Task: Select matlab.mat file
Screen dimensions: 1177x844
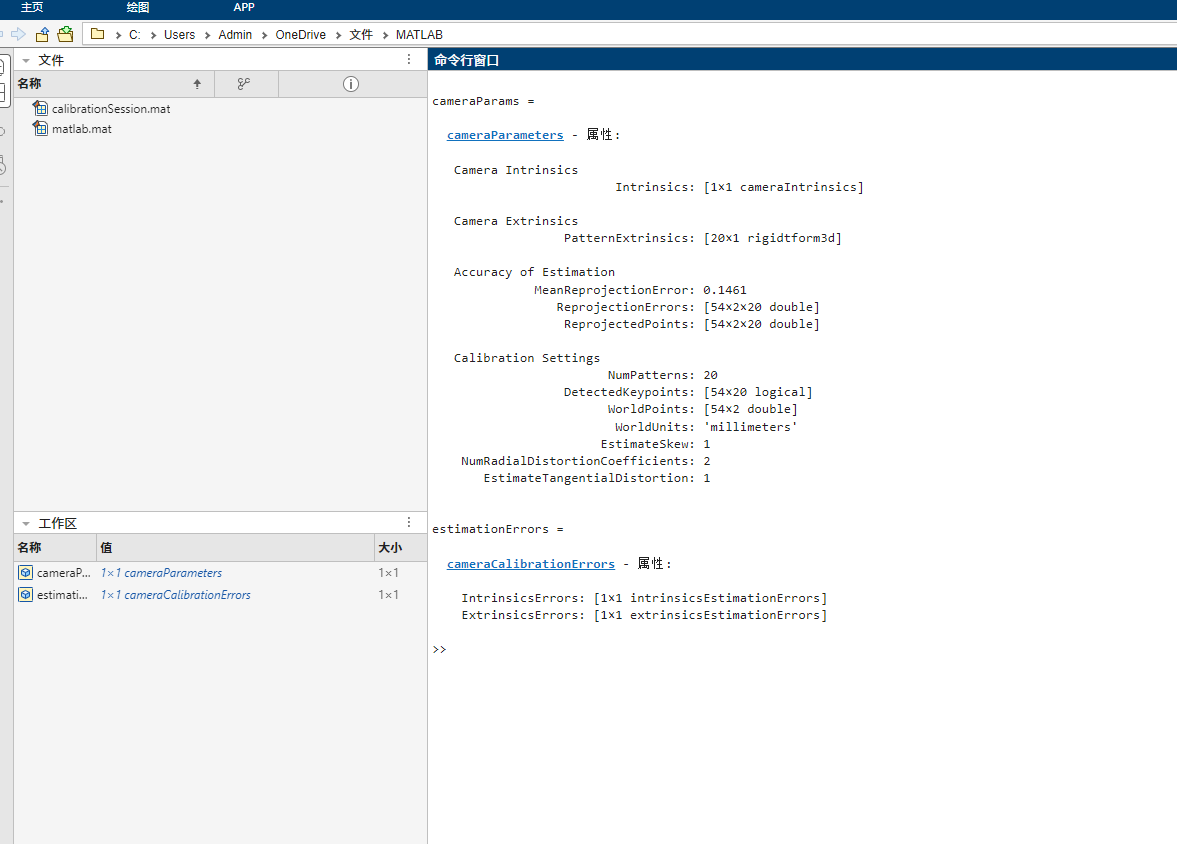Action: [82, 129]
